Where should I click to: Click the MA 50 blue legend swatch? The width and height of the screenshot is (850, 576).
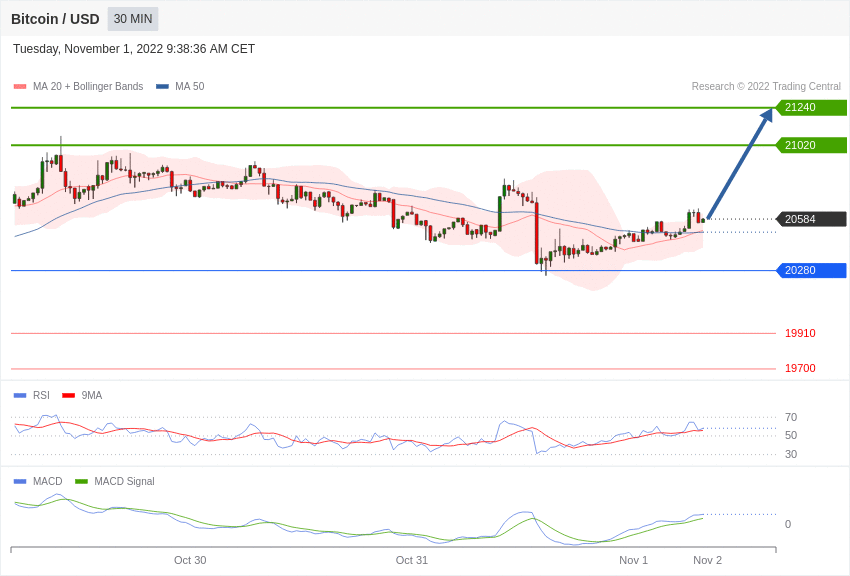pos(163,87)
